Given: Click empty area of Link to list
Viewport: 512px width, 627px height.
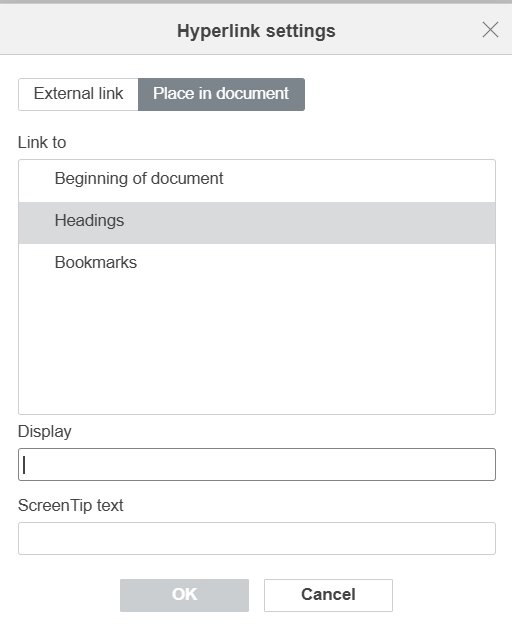Looking at the screenshot, I should click(257, 348).
